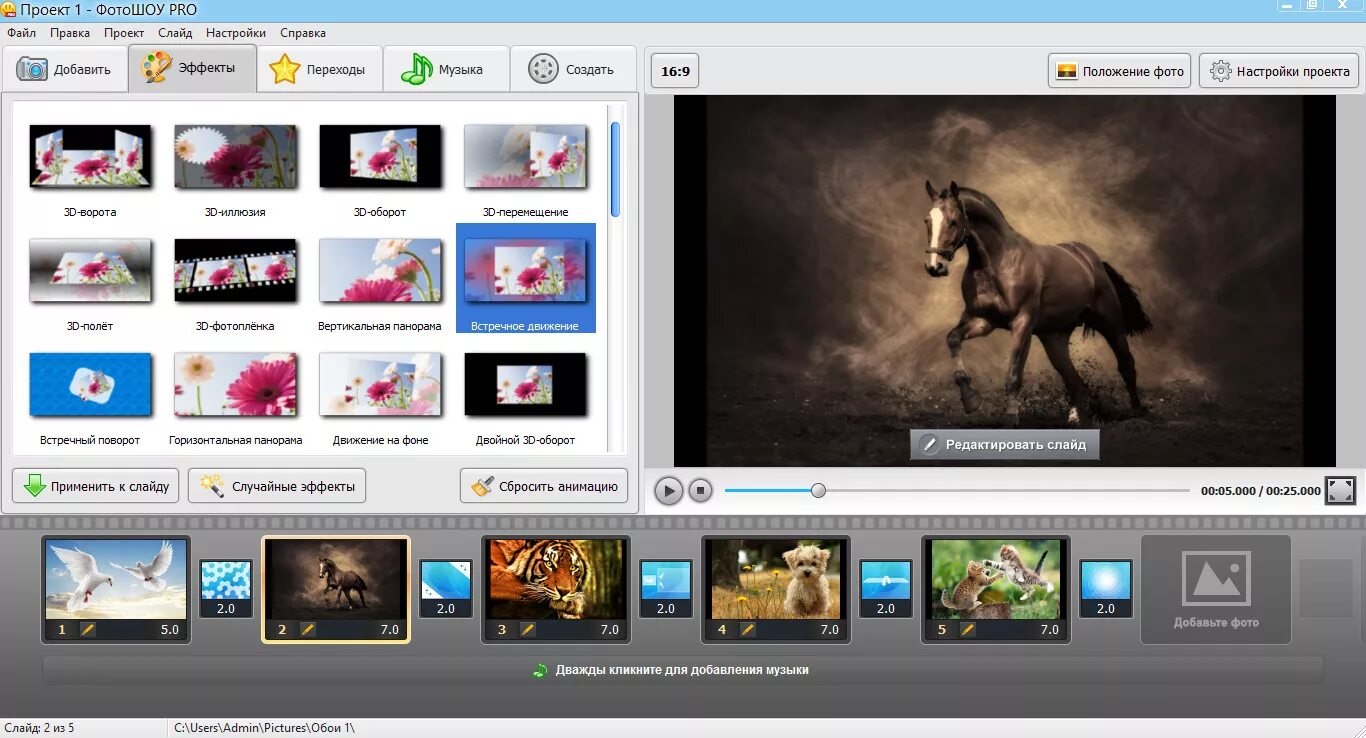Open the Файл menu
The height and width of the screenshot is (738, 1366).
pos(21,33)
